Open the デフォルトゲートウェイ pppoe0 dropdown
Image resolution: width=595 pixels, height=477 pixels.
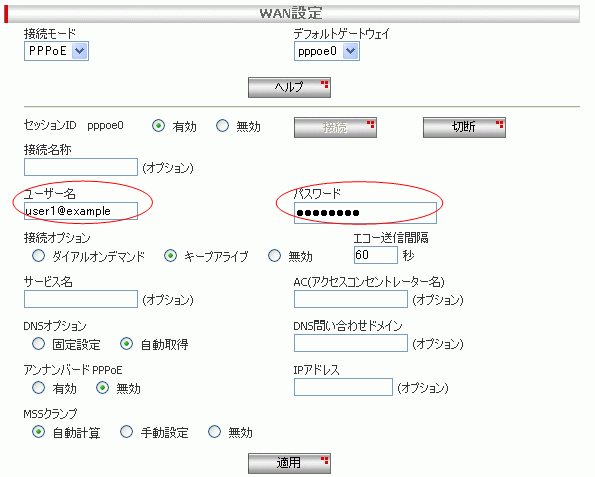click(x=327, y=51)
